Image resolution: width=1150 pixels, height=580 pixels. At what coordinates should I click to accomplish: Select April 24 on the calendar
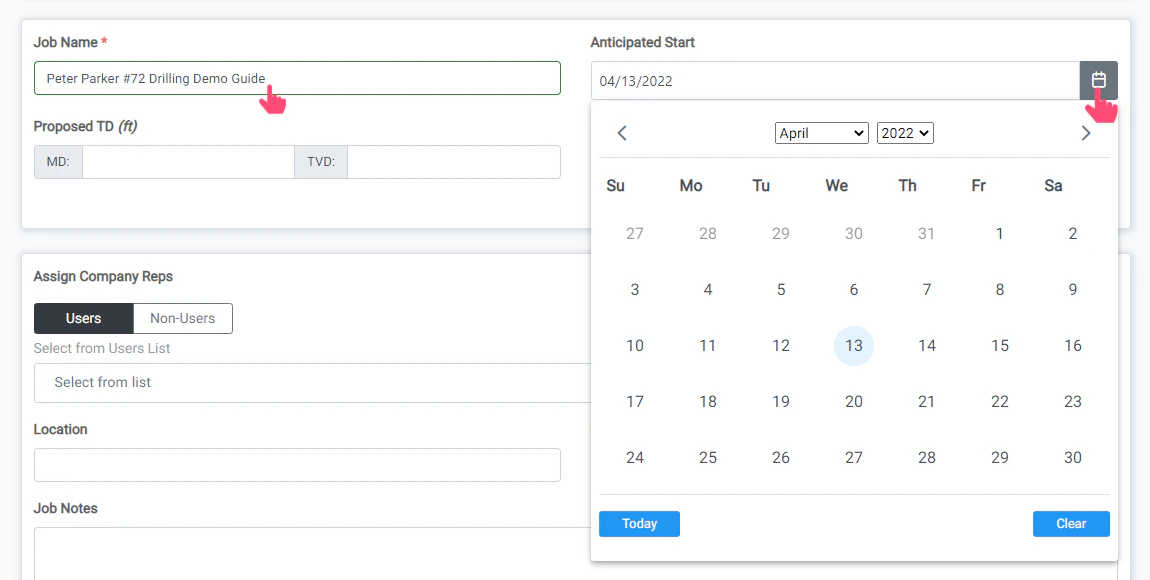click(x=634, y=457)
